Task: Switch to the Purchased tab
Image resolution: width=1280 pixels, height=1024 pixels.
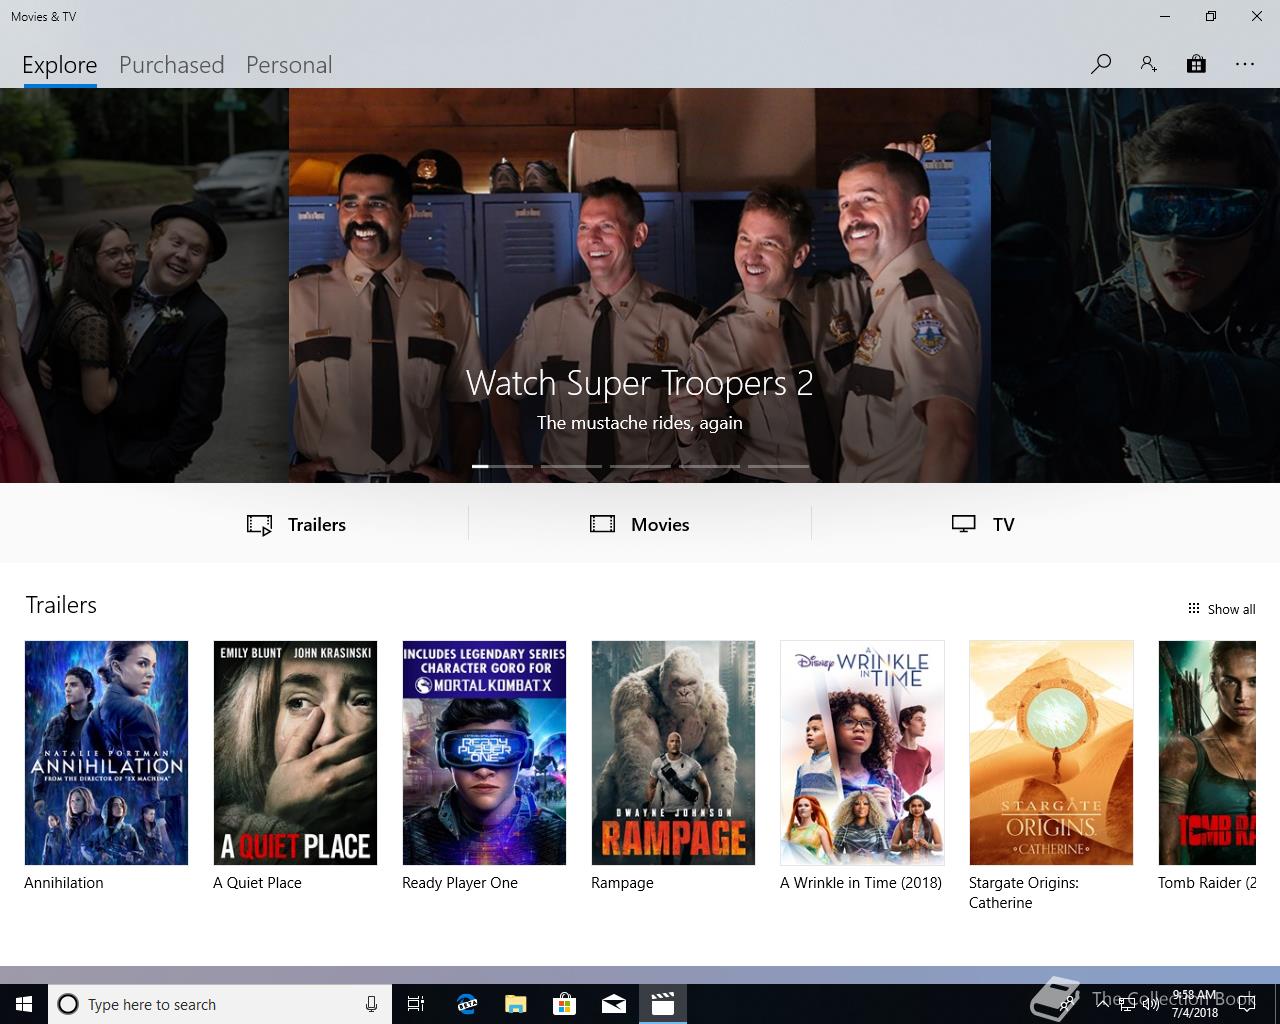Action: pyautogui.click(x=171, y=65)
